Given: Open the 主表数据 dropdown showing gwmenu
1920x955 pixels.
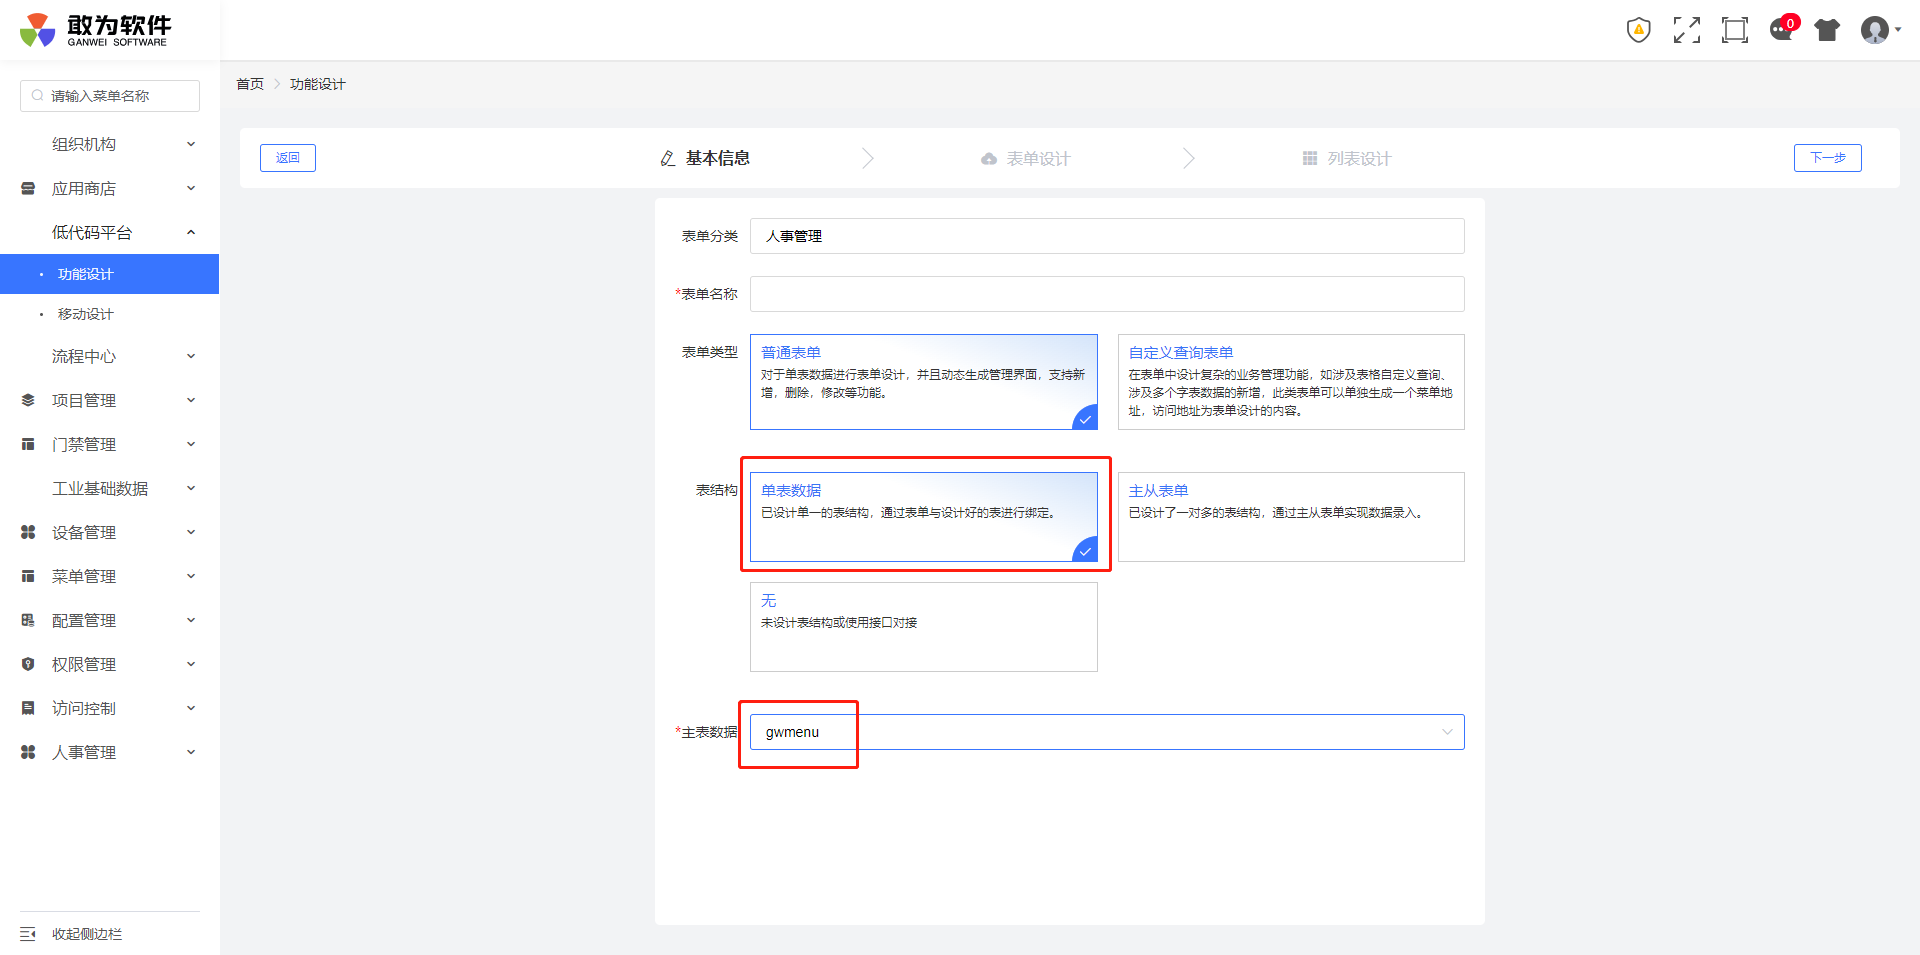Looking at the screenshot, I should 1106,732.
